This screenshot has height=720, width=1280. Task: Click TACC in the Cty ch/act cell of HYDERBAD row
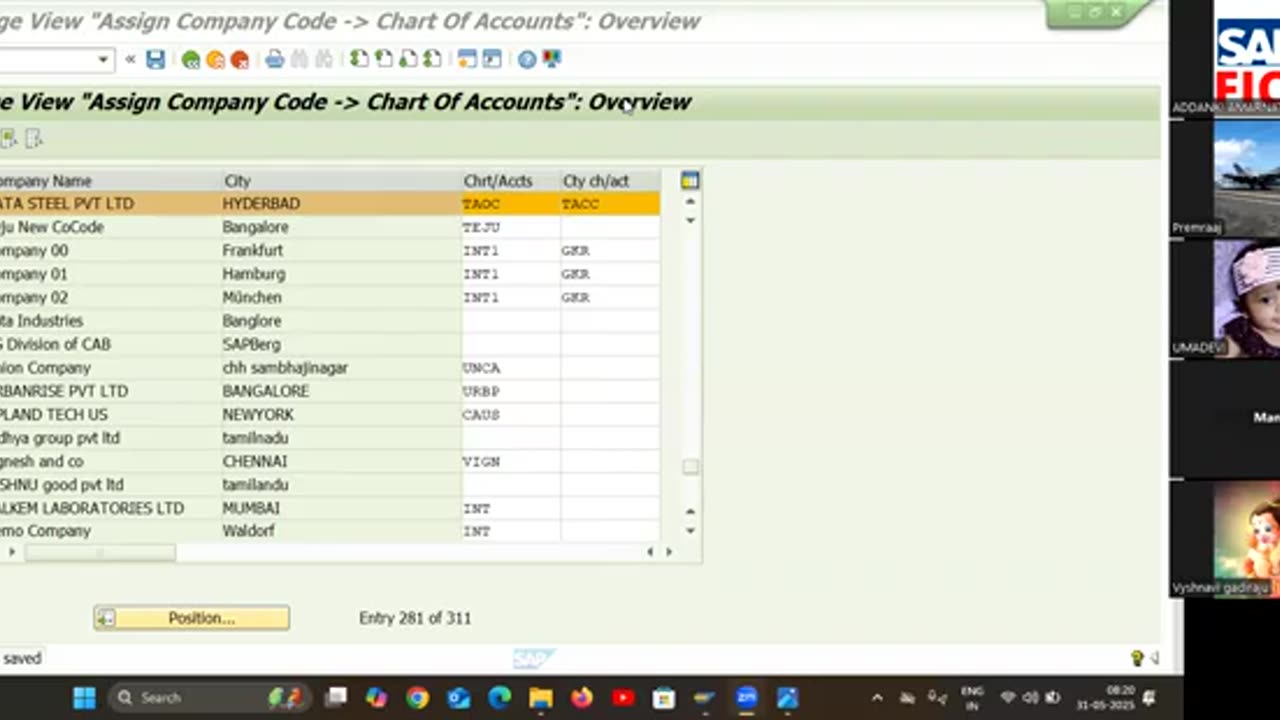[610, 204]
